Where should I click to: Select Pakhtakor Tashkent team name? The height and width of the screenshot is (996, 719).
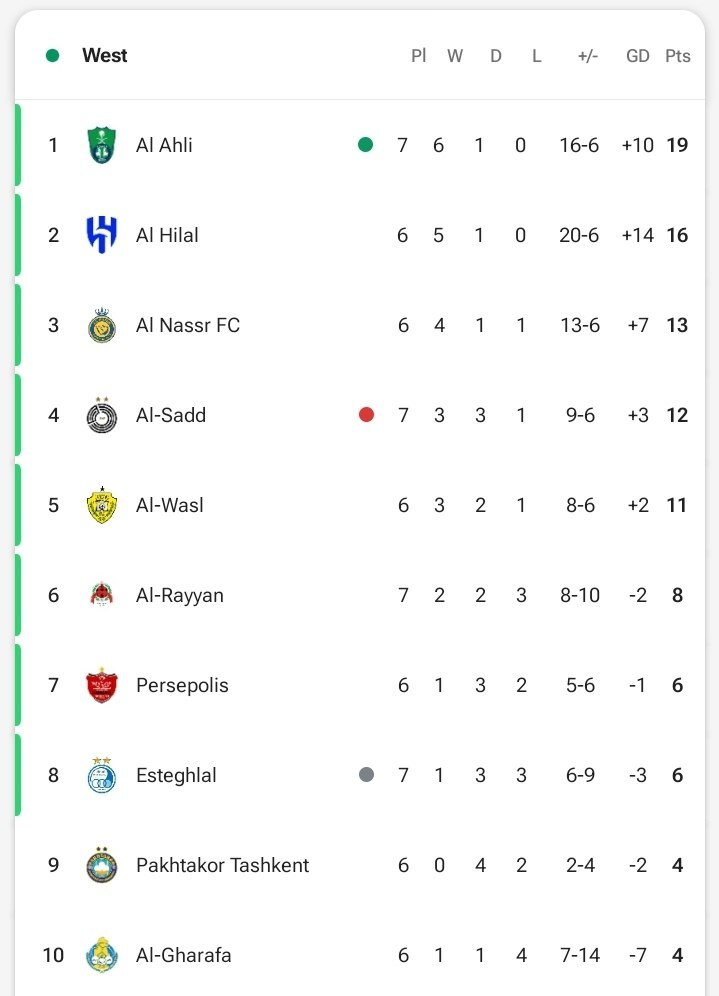click(222, 865)
